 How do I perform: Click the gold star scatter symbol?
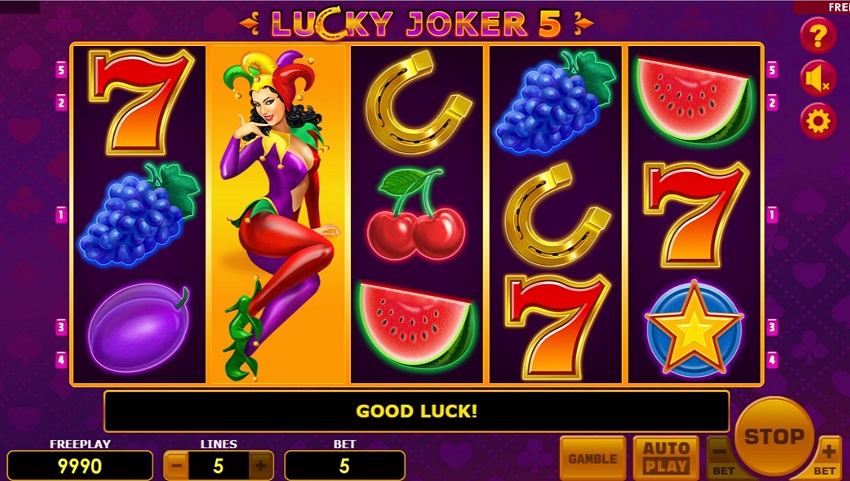point(694,329)
